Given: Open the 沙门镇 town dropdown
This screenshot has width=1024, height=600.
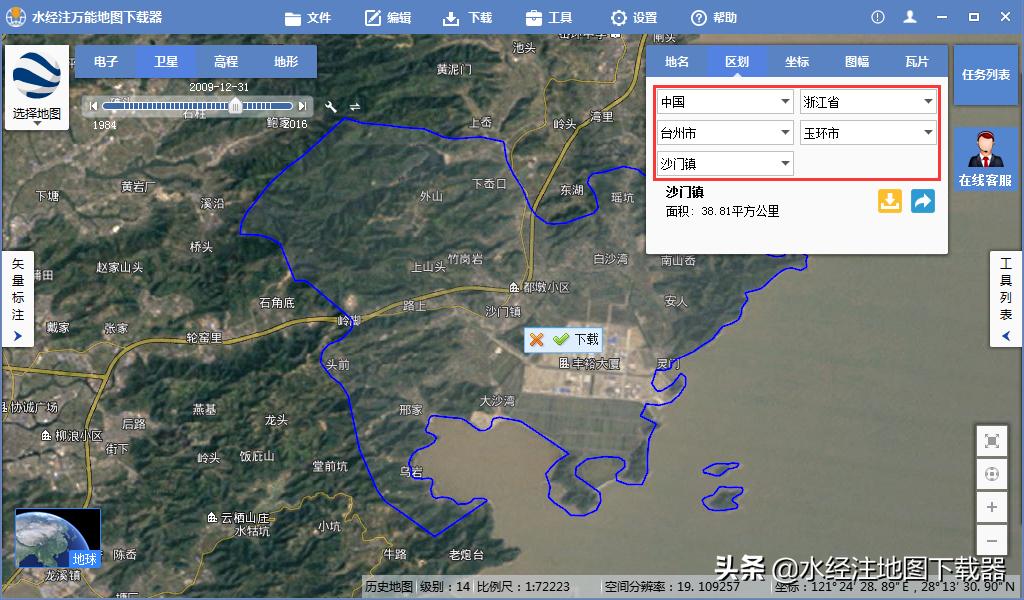Looking at the screenshot, I should tap(724, 163).
